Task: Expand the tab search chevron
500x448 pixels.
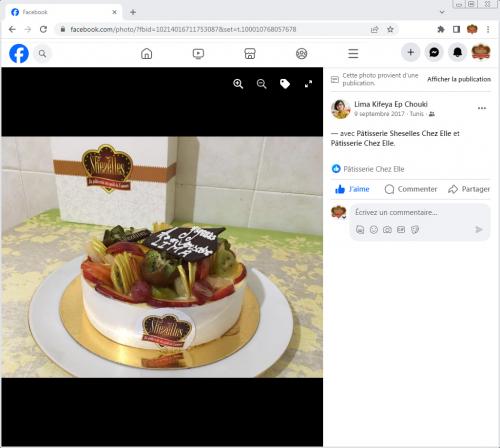Action: tap(442, 12)
